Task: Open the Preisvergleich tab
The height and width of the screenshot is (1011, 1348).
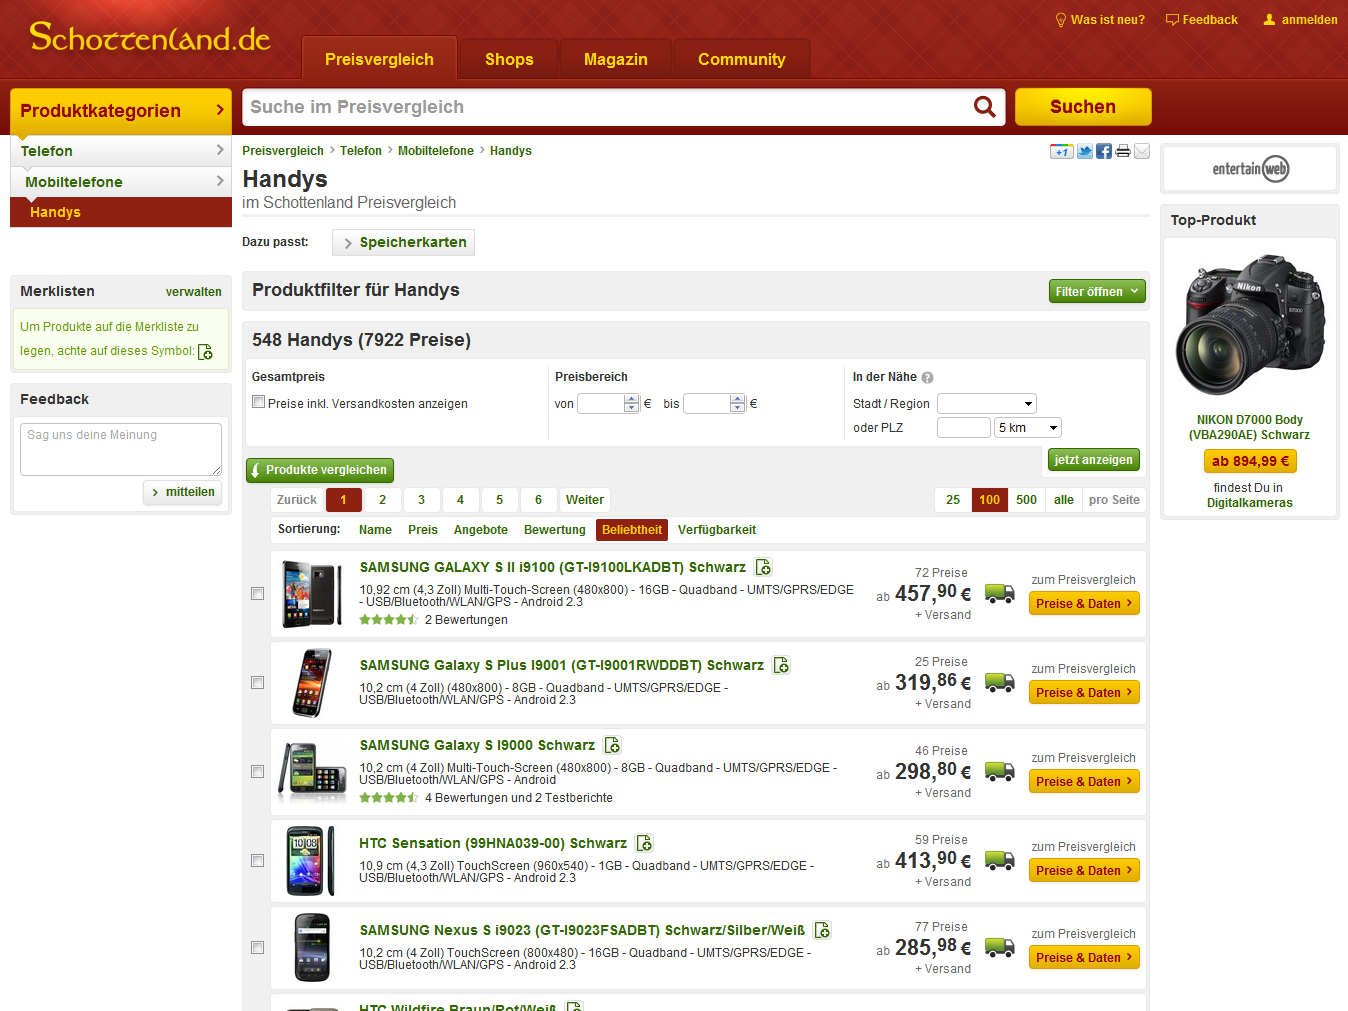Action: [x=379, y=59]
